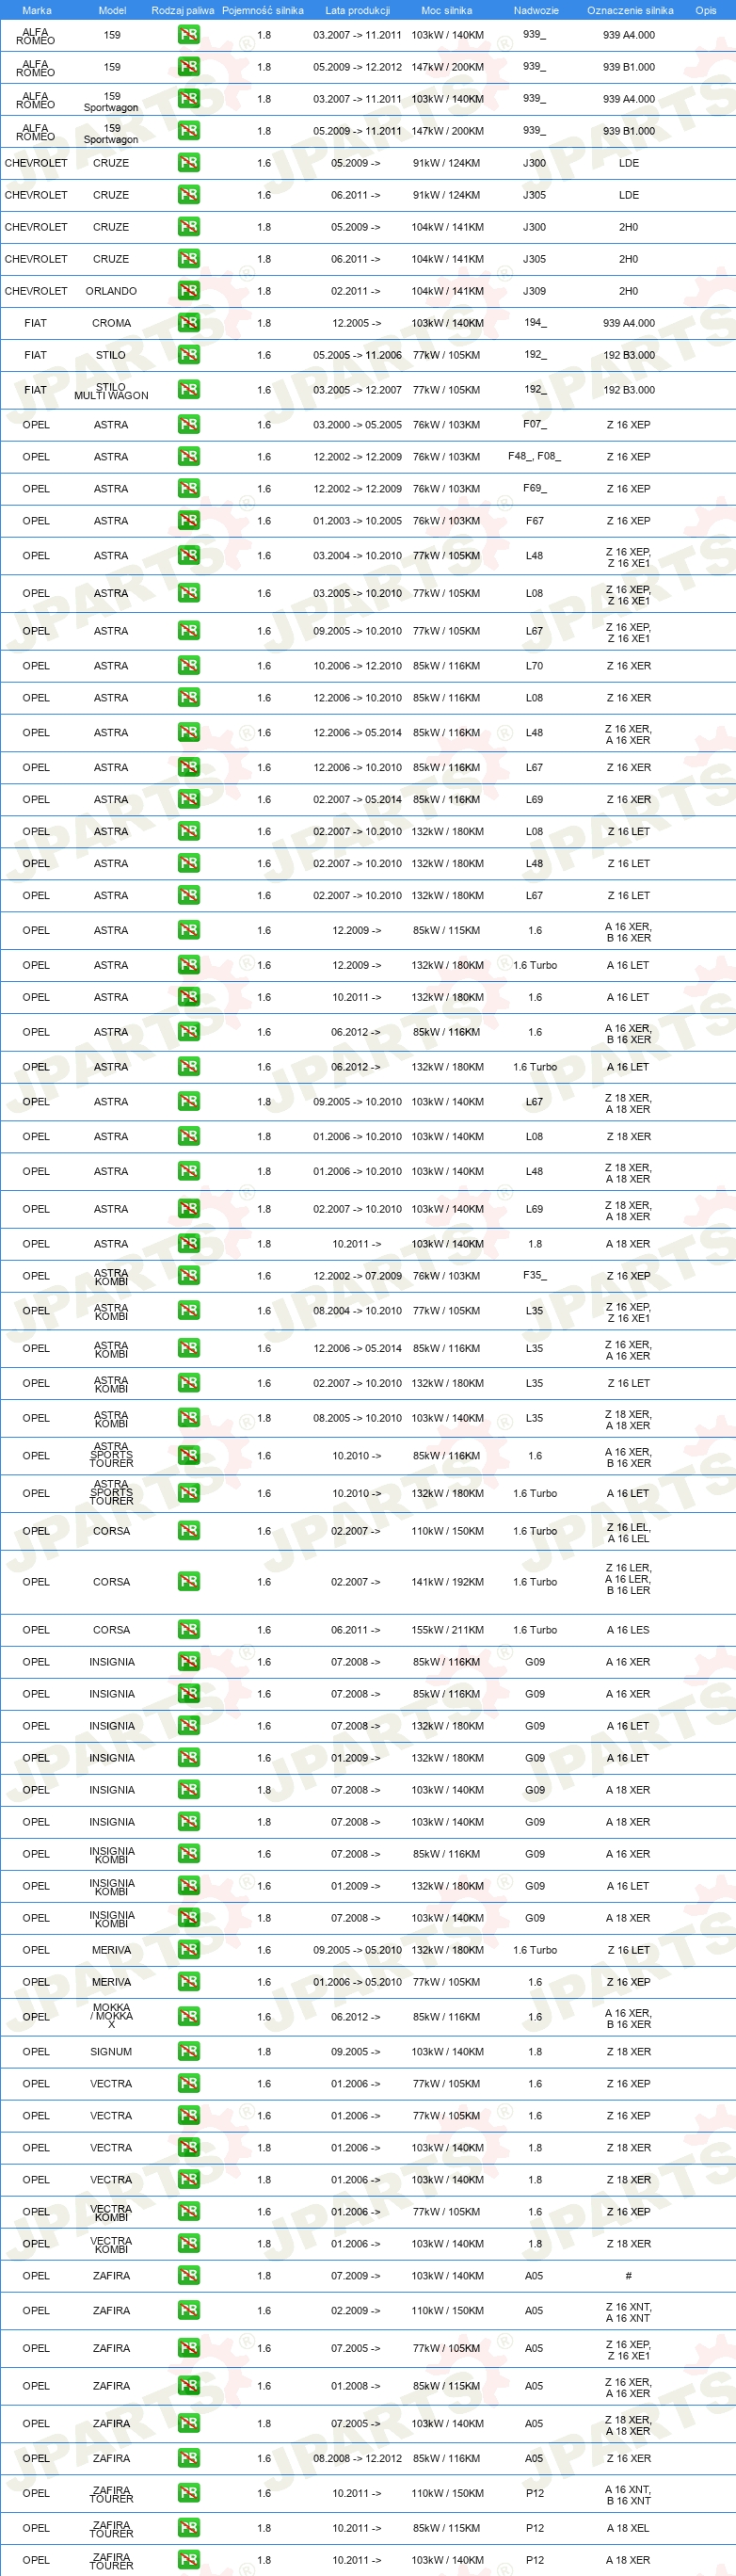Click the Moc silnika column header
736x2576 pixels.
446,10
